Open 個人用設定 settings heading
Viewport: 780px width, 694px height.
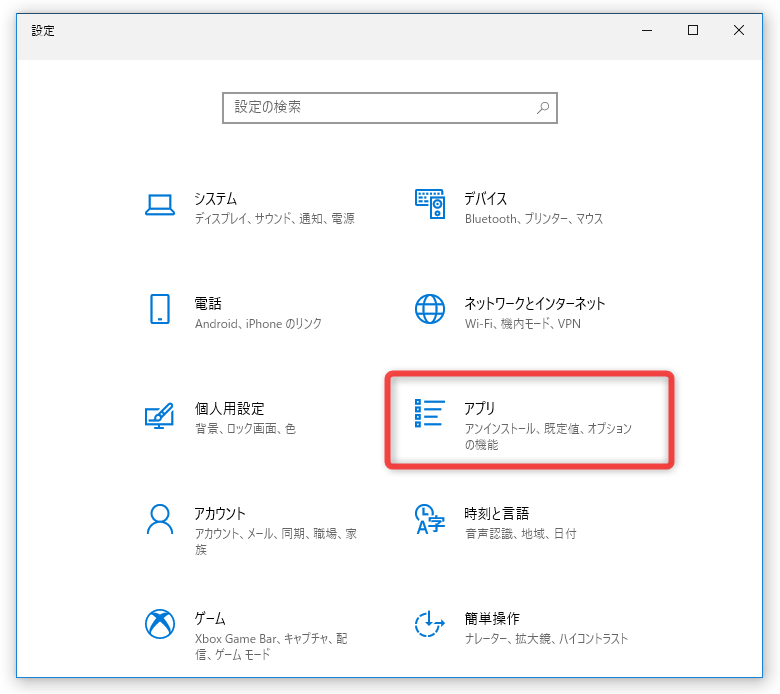coord(229,408)
